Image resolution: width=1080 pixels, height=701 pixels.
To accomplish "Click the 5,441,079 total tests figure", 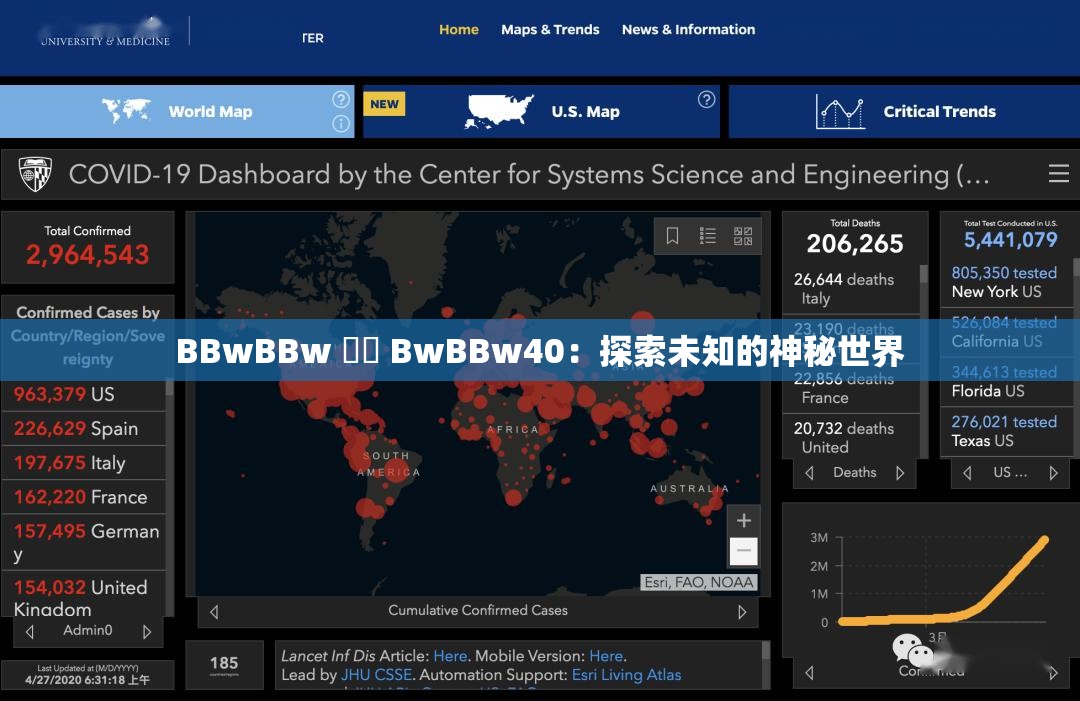I will 1010,240.
